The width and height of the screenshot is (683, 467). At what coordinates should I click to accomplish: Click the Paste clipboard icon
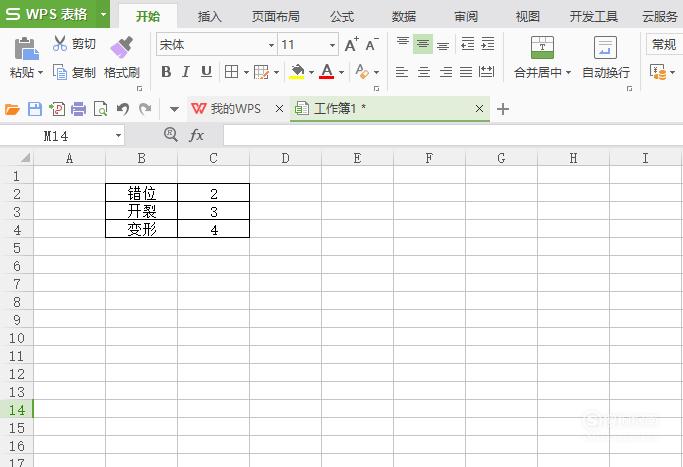point(26,48)
